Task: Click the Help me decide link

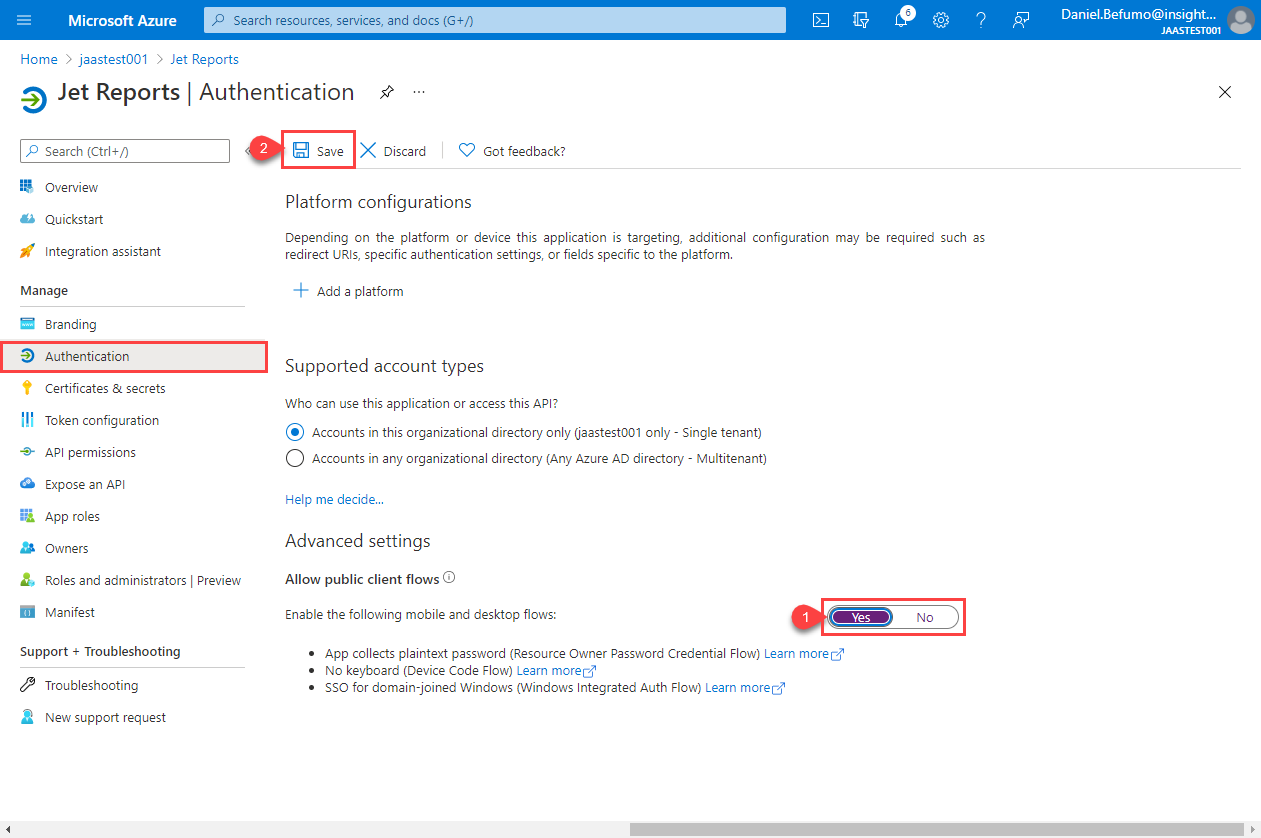Action: click(x=334, y=499)
